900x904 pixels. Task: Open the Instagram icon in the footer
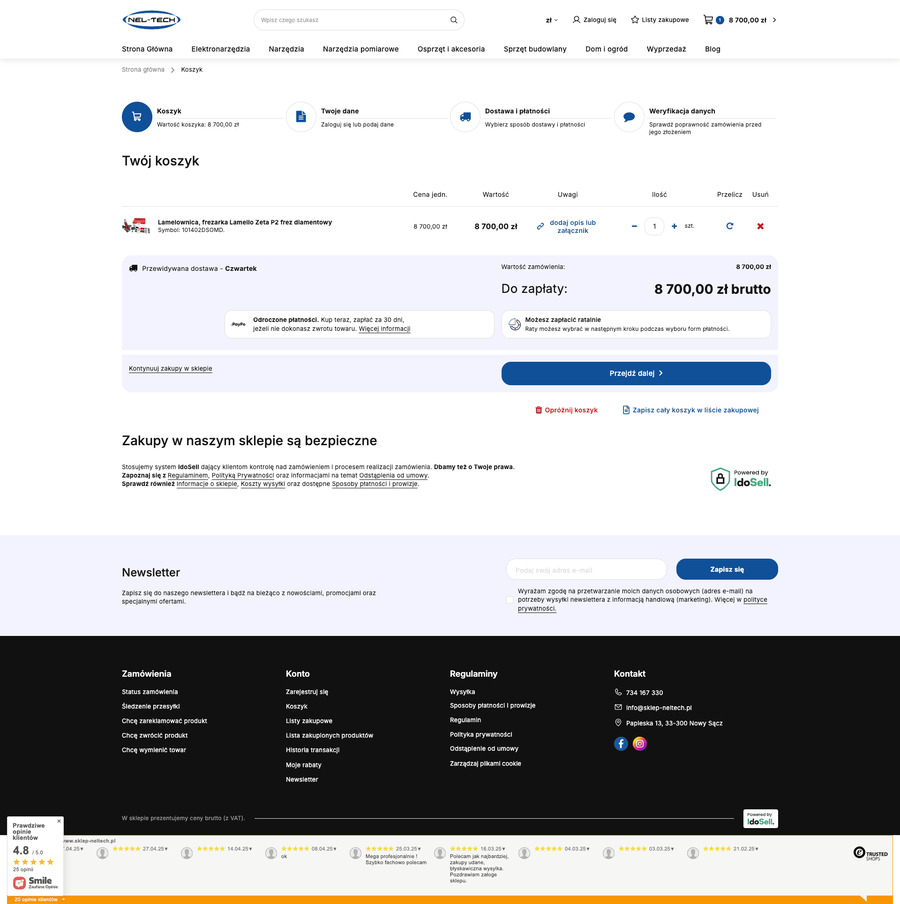(x=639, y=743)
